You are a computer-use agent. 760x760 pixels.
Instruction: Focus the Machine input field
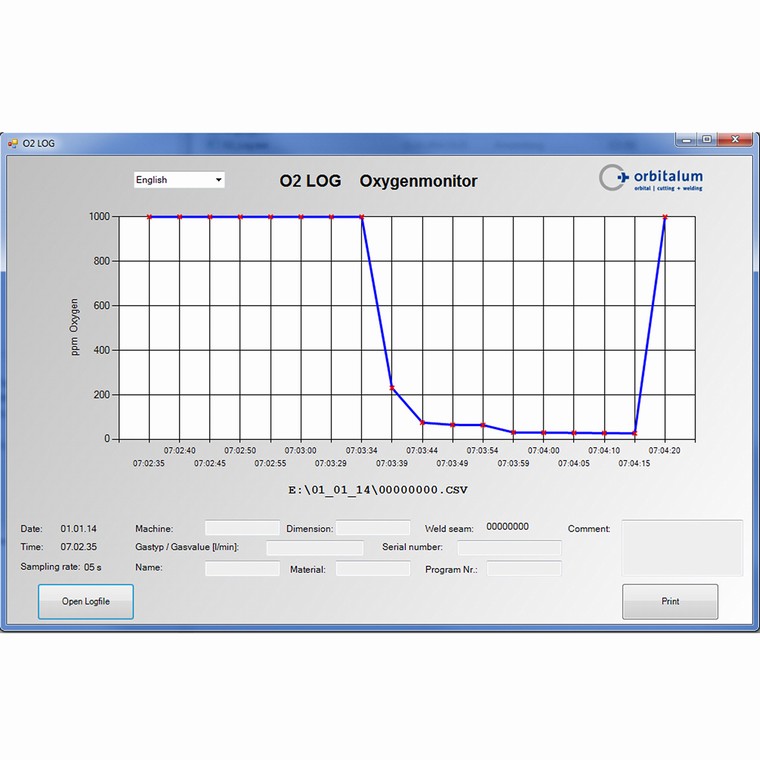point(242,528)
